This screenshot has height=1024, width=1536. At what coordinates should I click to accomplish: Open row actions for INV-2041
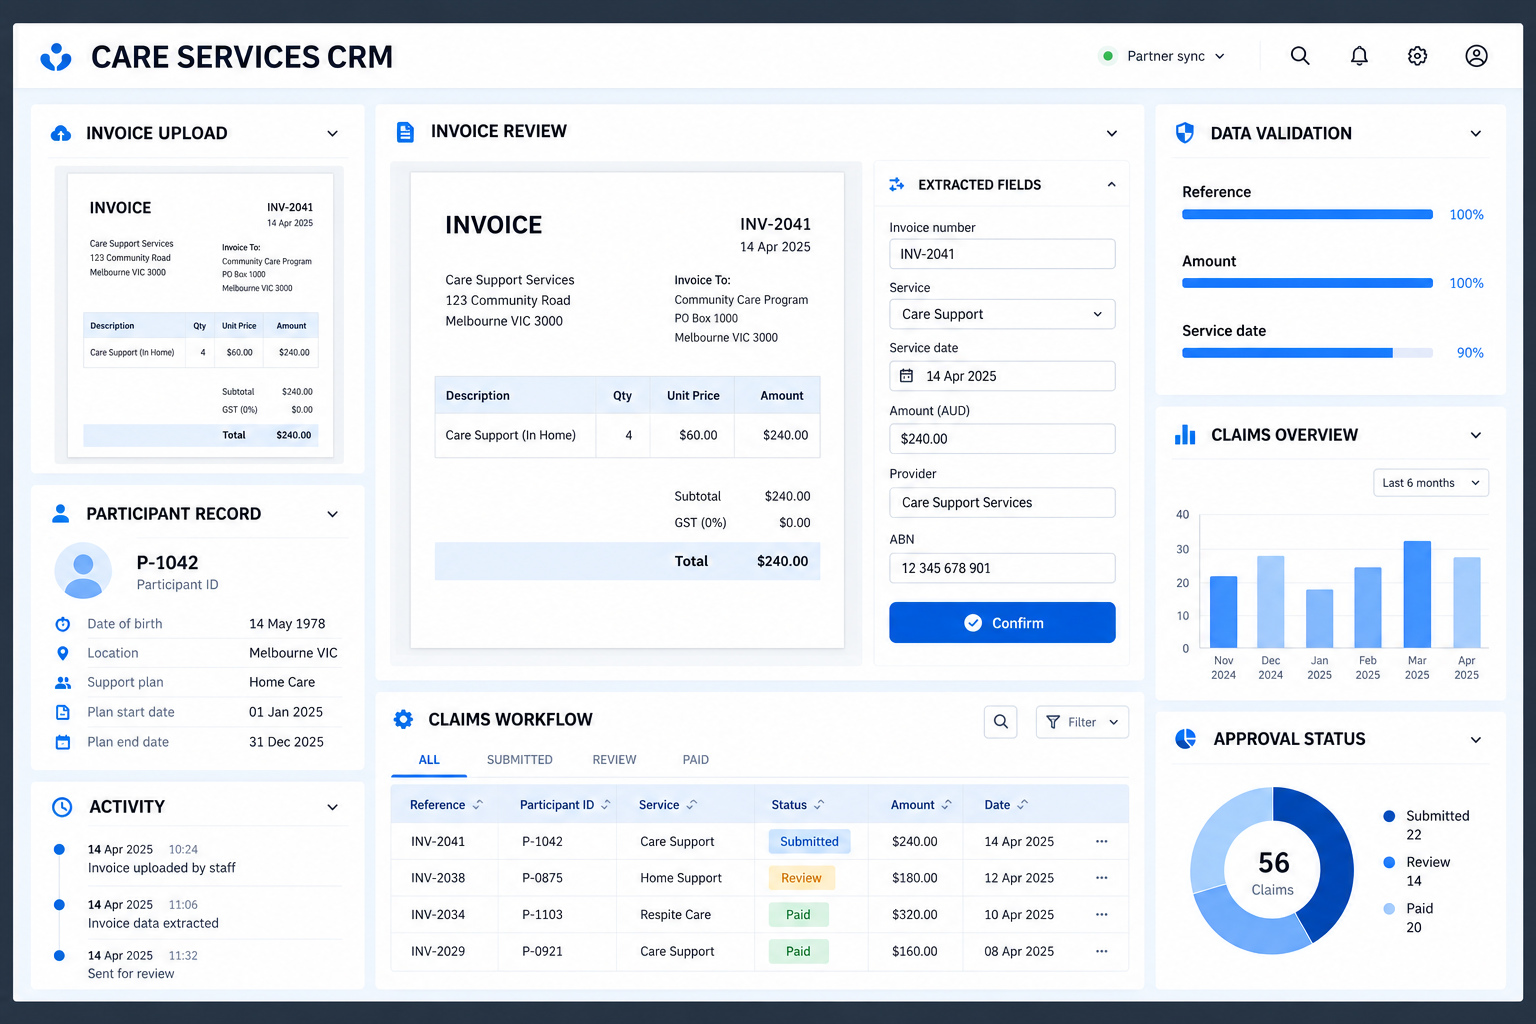[x=1101, y=841]
